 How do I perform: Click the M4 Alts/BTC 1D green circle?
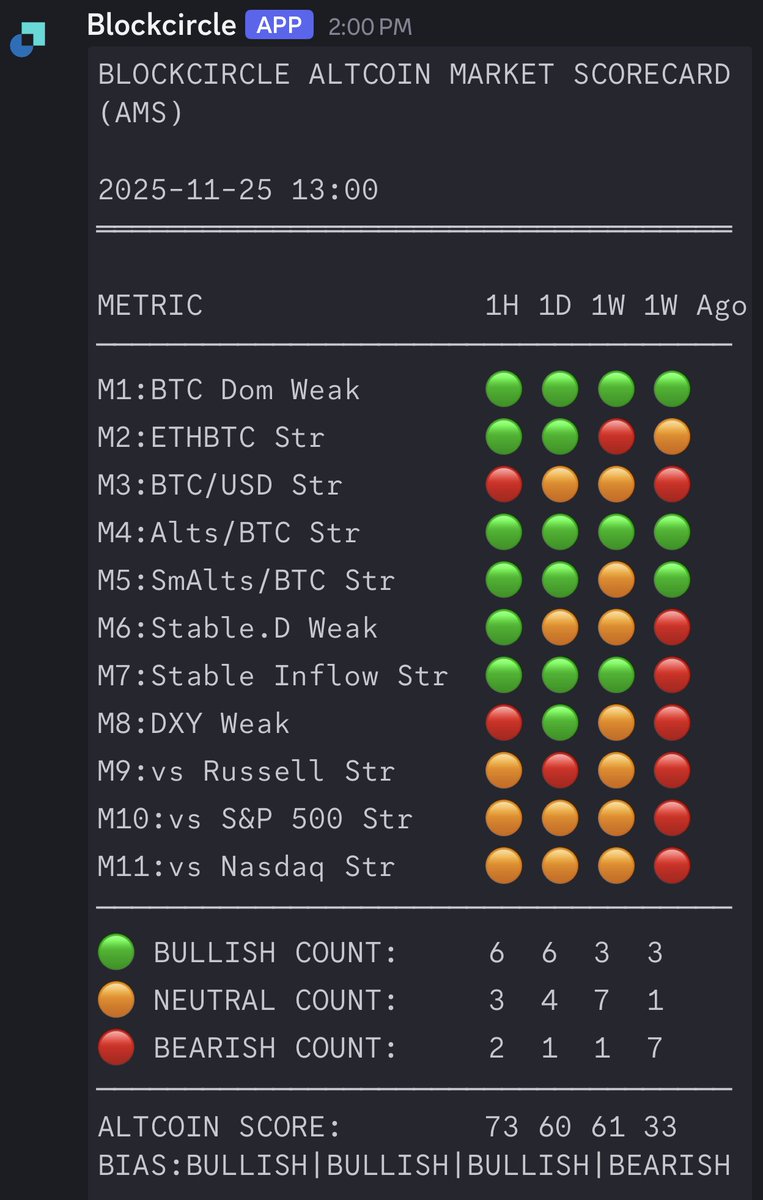560,533
